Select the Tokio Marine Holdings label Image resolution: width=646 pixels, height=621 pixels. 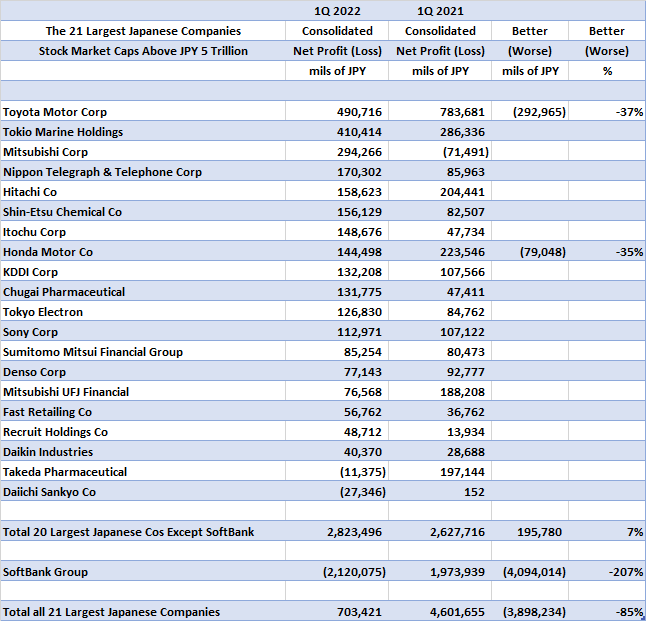click(x=63, y=132)
